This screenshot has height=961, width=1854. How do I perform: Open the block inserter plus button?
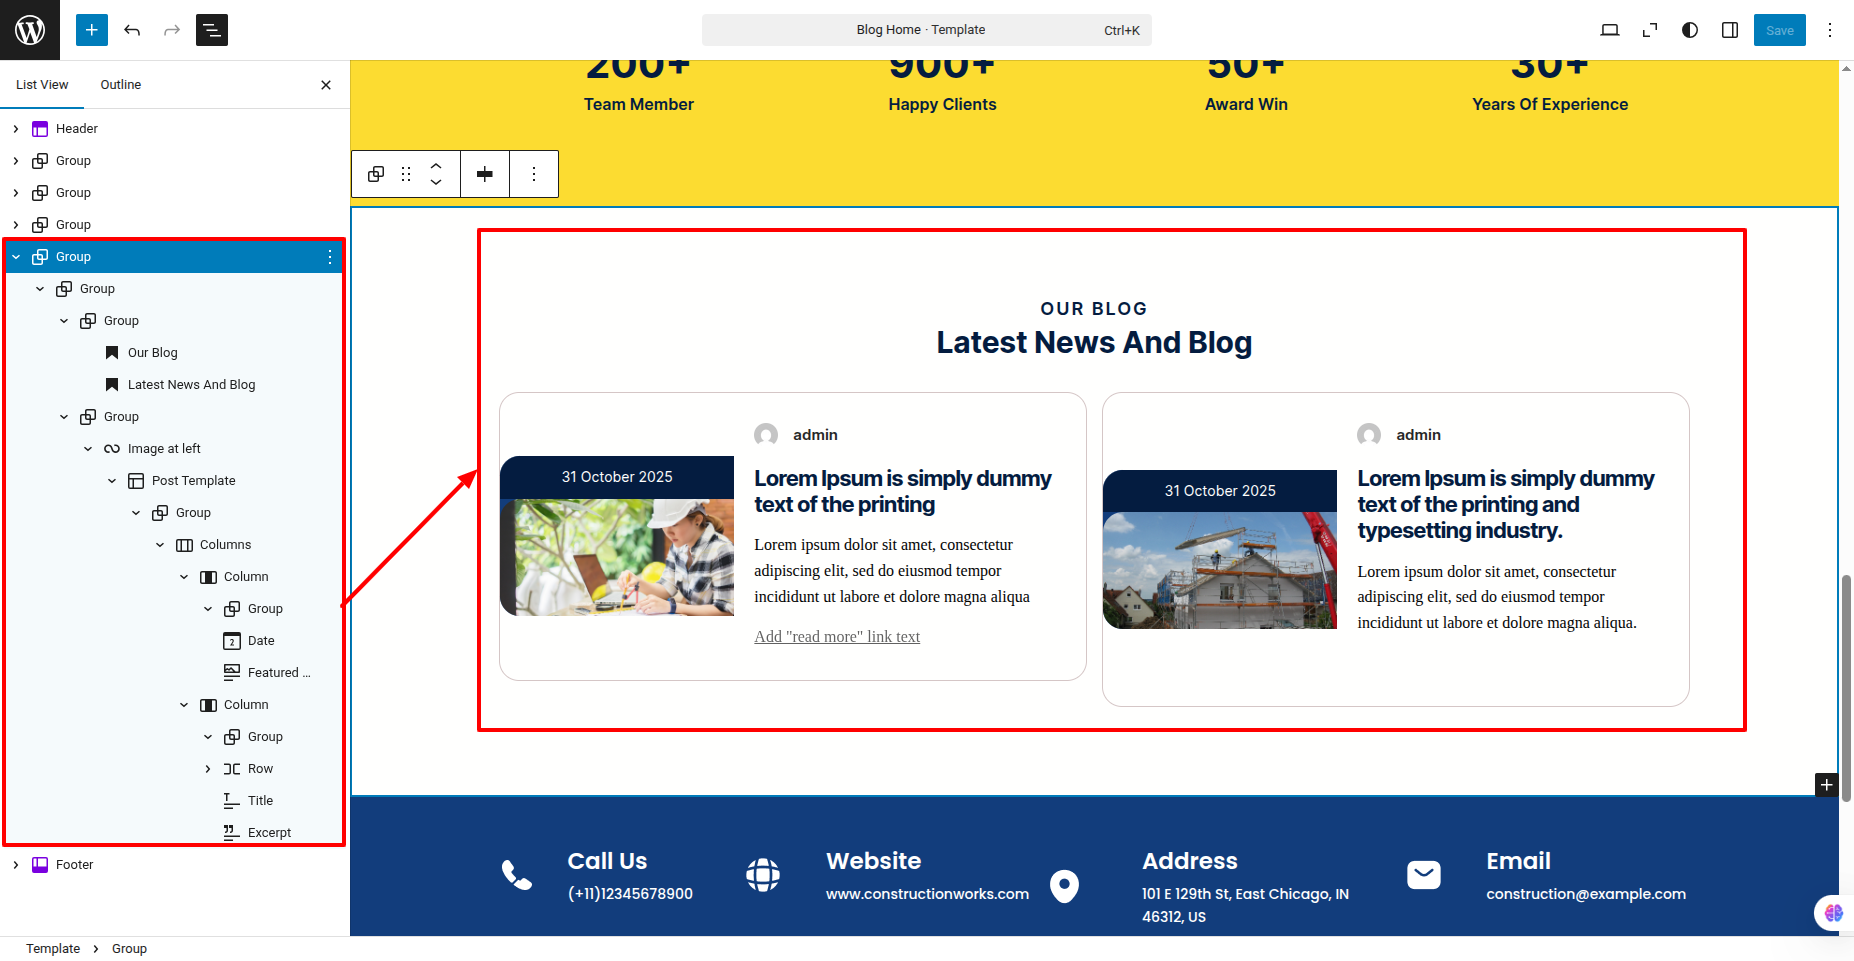point(92,30)
